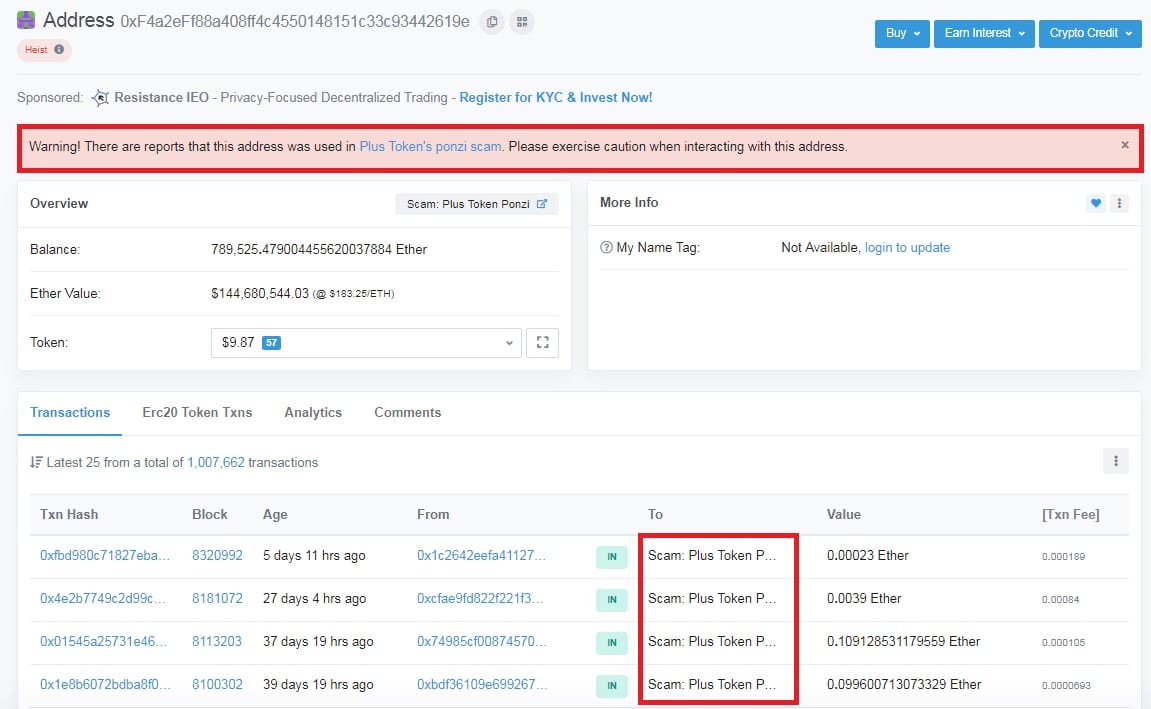Click the Age column header

pyautogui.click(x=275, y=515)
